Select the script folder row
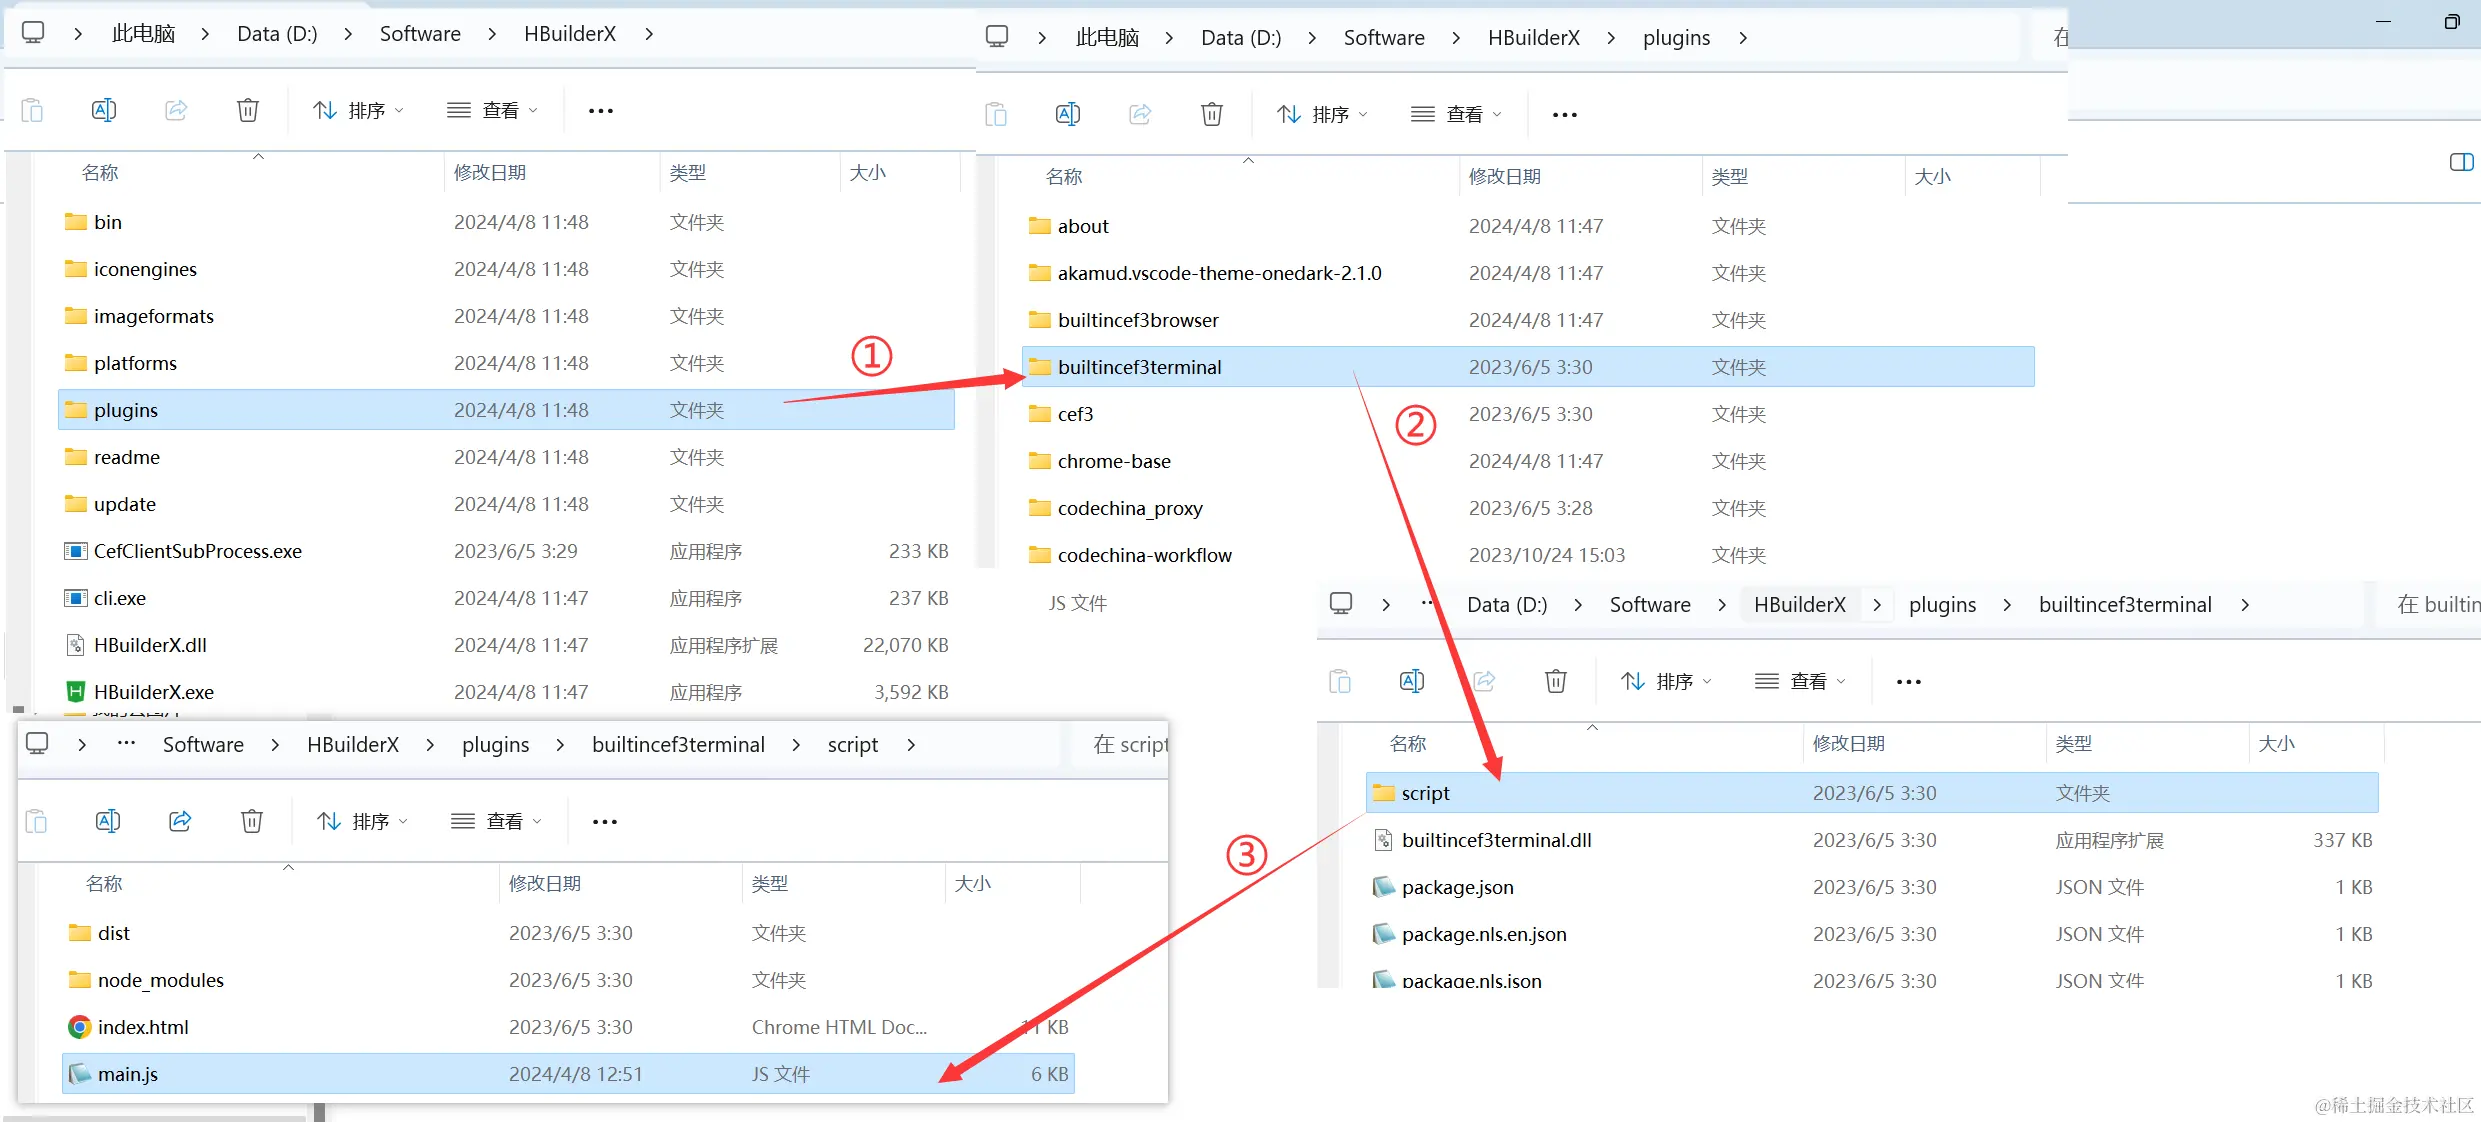 [1872, 793]
